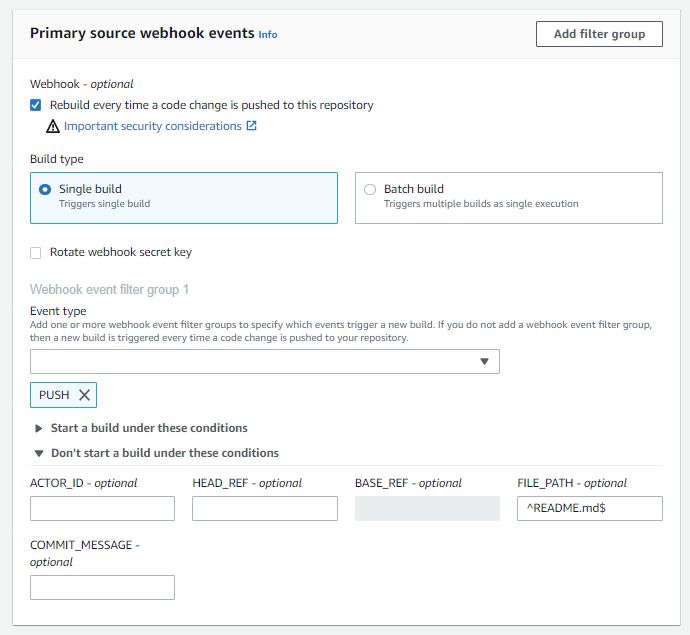Click the Event type dropdown arrow
The height and width of the screenshot is (635, 690).
point(485,361)
